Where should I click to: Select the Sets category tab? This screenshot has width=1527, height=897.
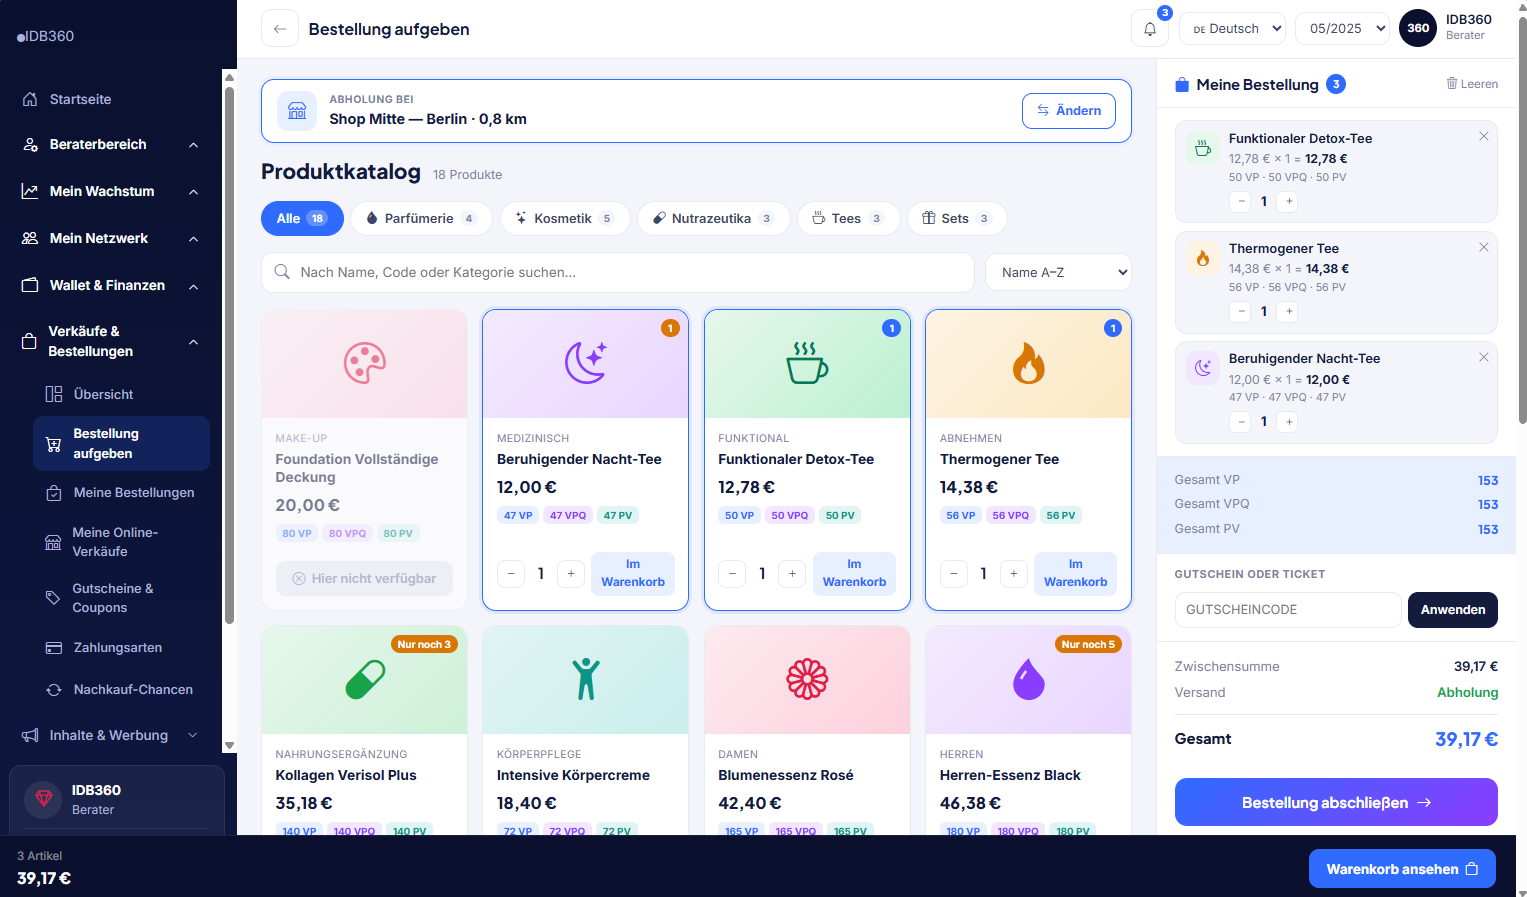pyautogui.click(x=957, y=218)
